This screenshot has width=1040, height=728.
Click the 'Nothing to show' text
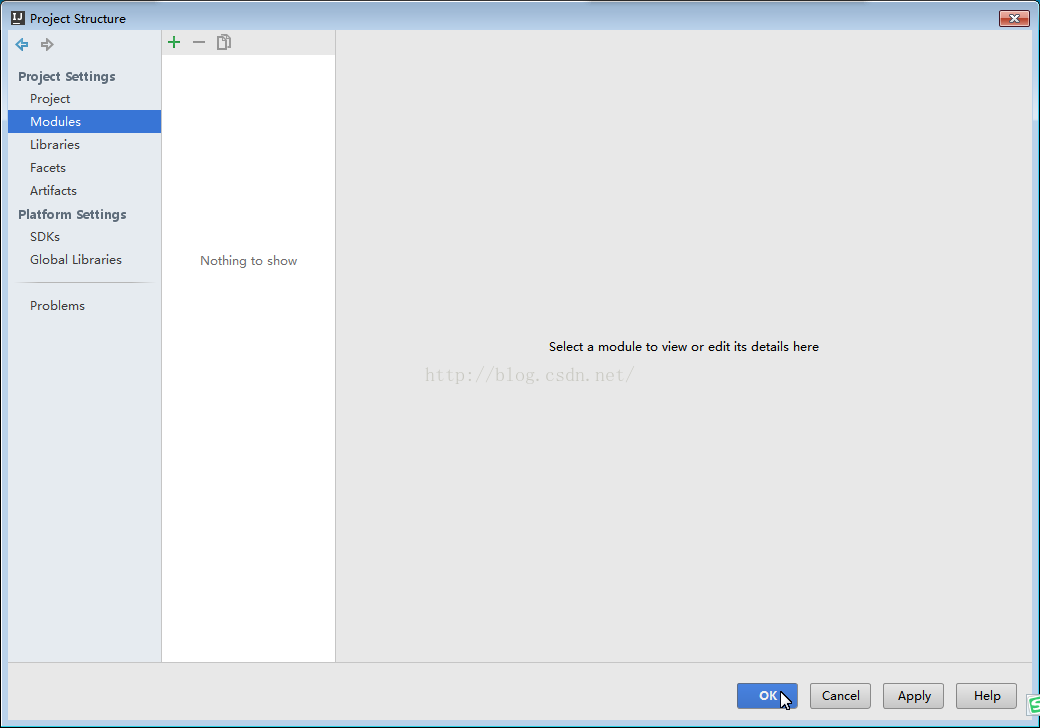[x=249, y=261]
